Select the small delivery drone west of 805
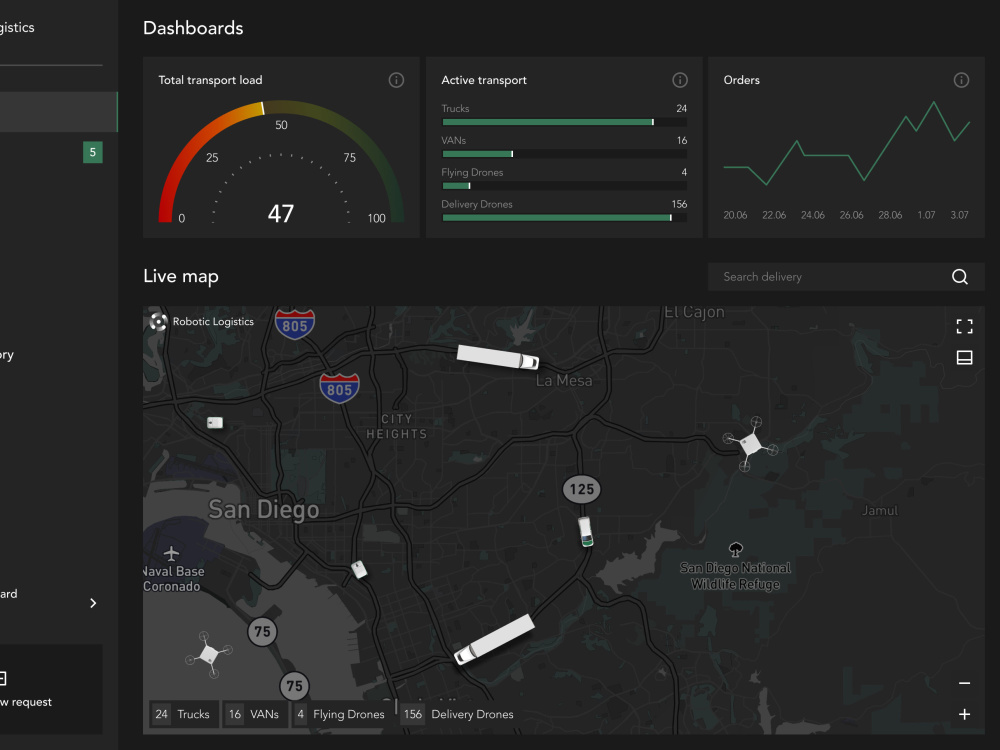This screenshot has width=1000, height=750. coord(215,422)
